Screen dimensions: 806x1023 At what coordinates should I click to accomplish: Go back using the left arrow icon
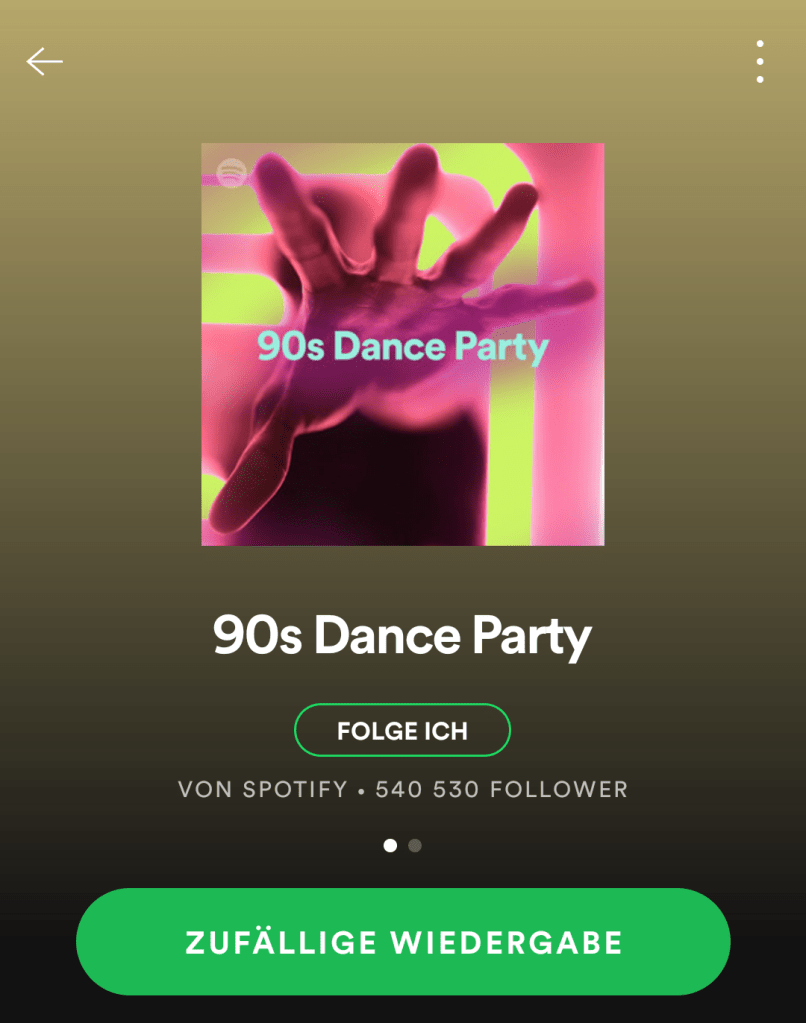point(44,61)
